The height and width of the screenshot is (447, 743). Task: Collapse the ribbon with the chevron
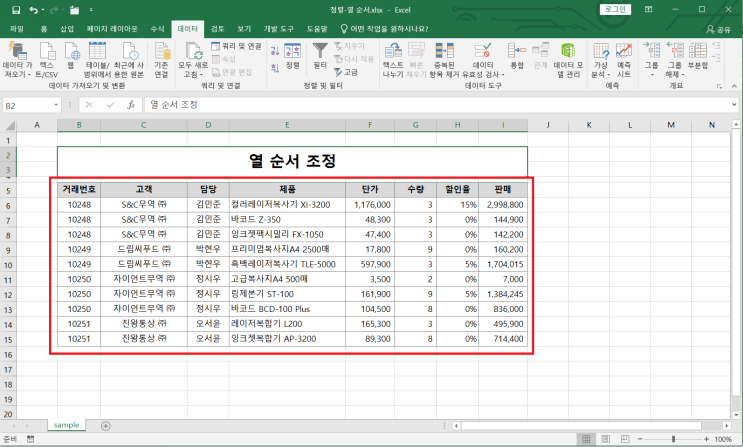[734, 86]
